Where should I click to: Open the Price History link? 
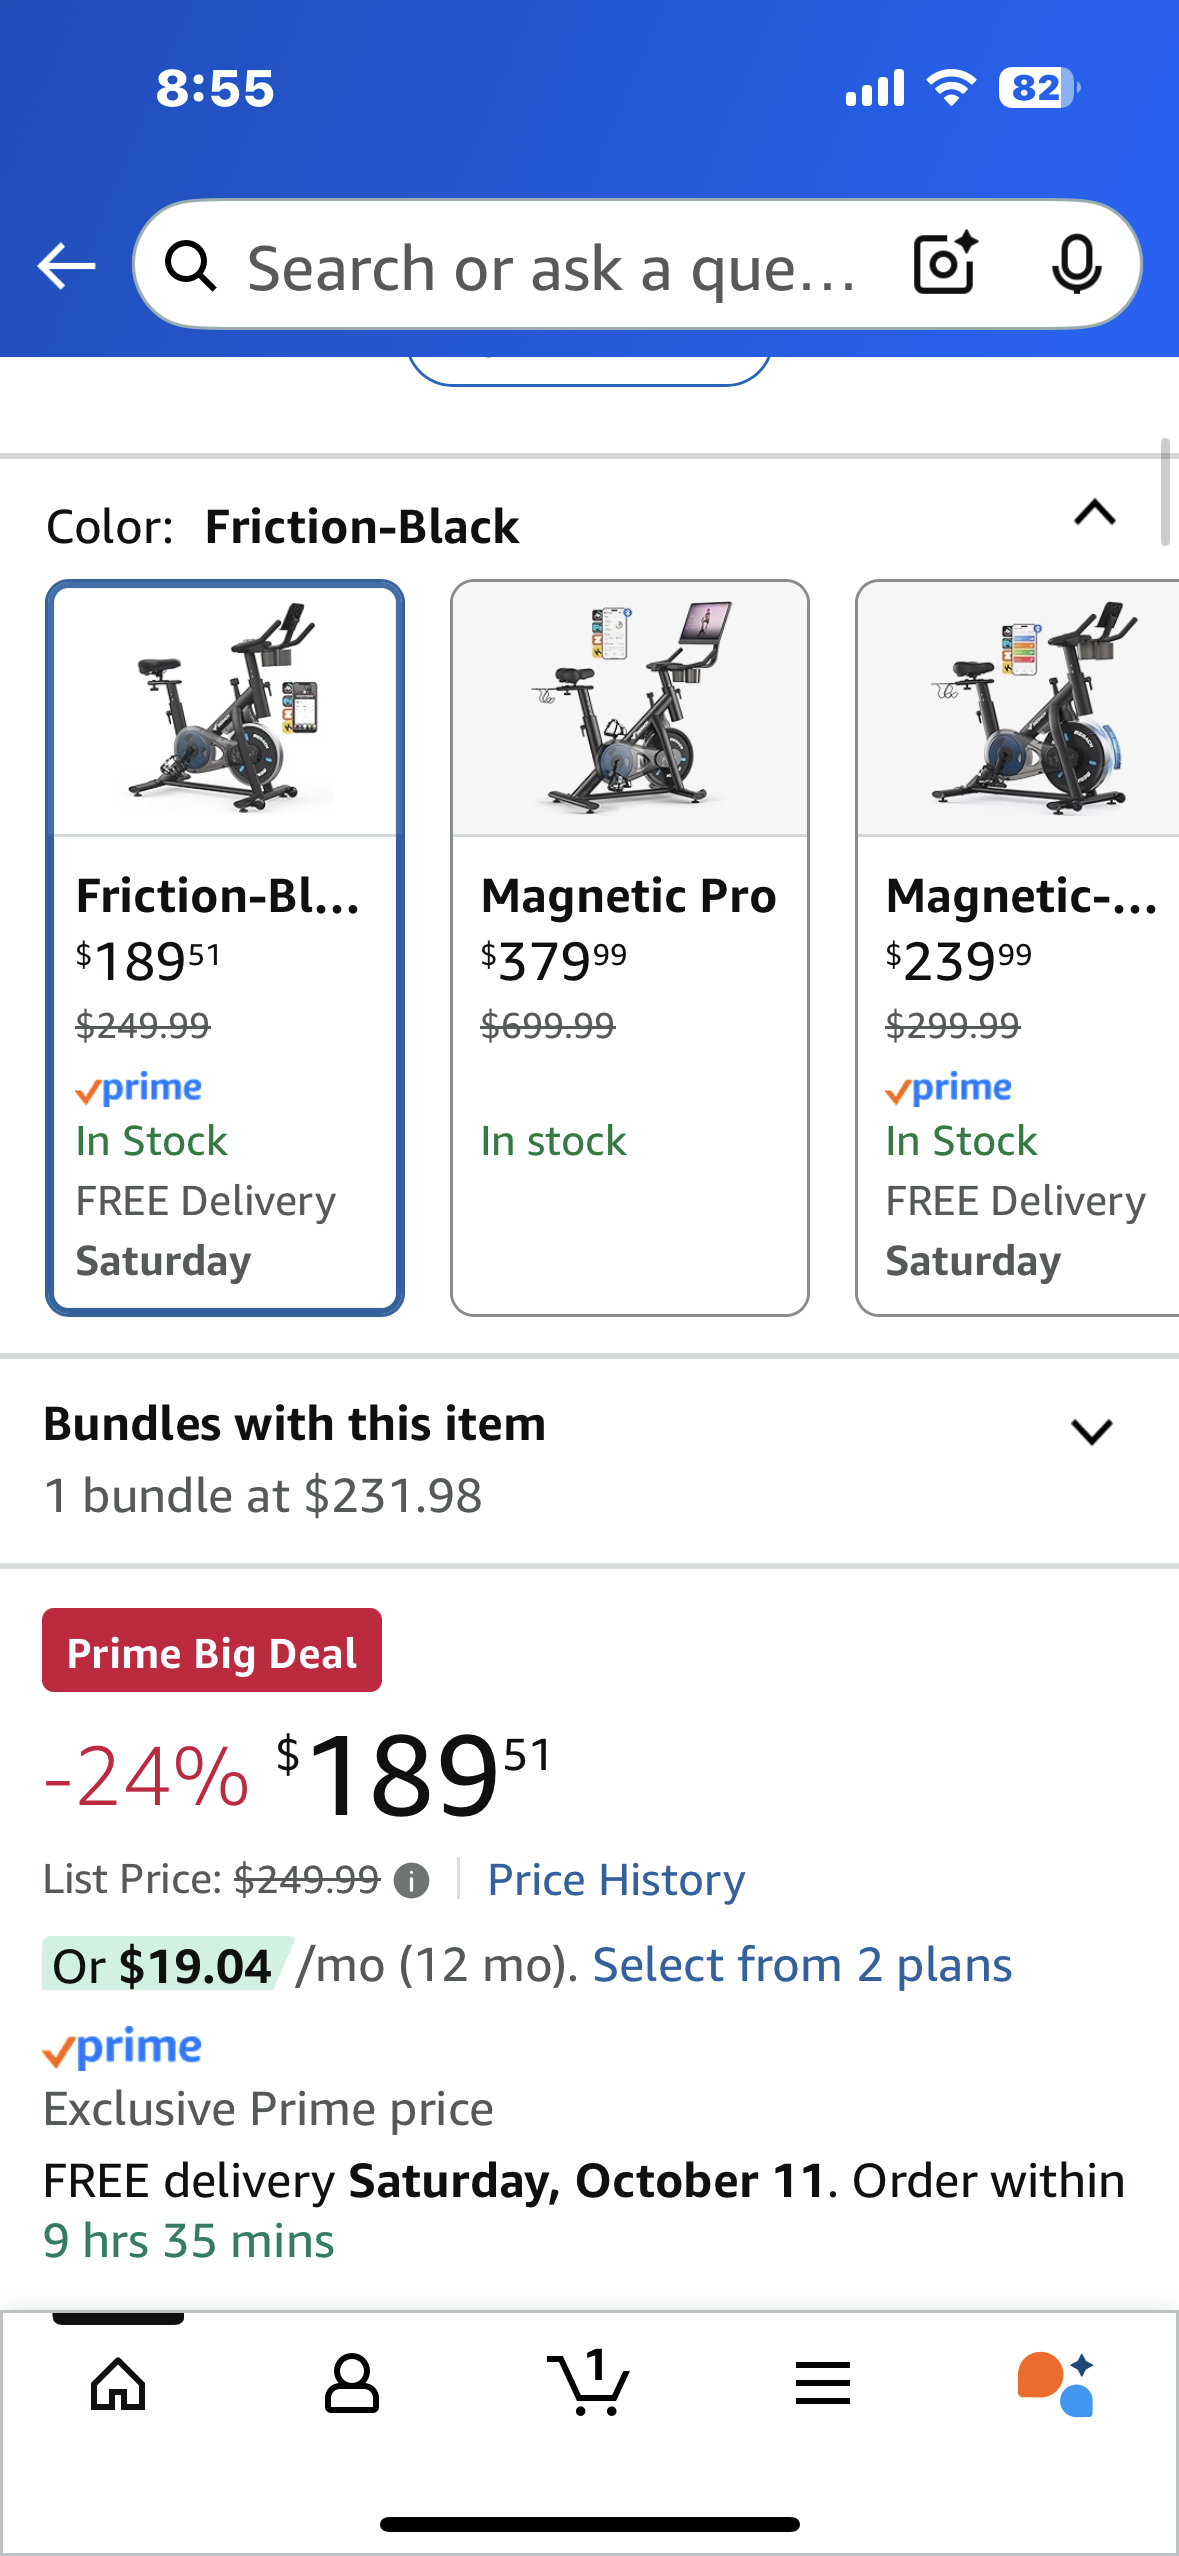616,1880
